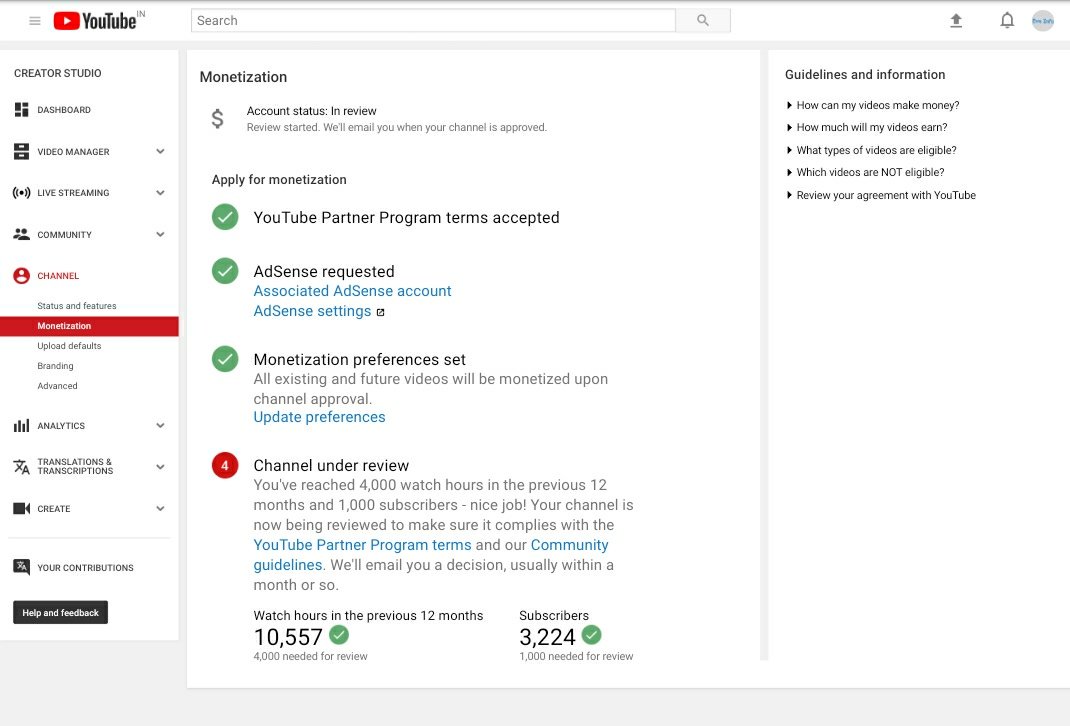
Task: Click the Live Streaming broadcast icon
Action: pos(21,192)
